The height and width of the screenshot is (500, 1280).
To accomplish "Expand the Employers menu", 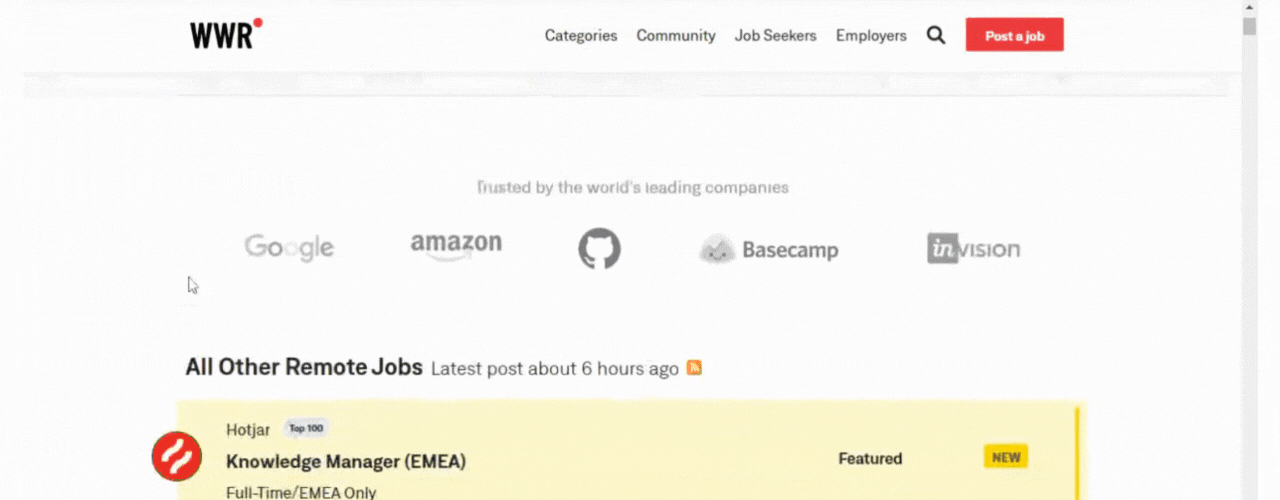I will pyautogui.click(x=871, y=35).
